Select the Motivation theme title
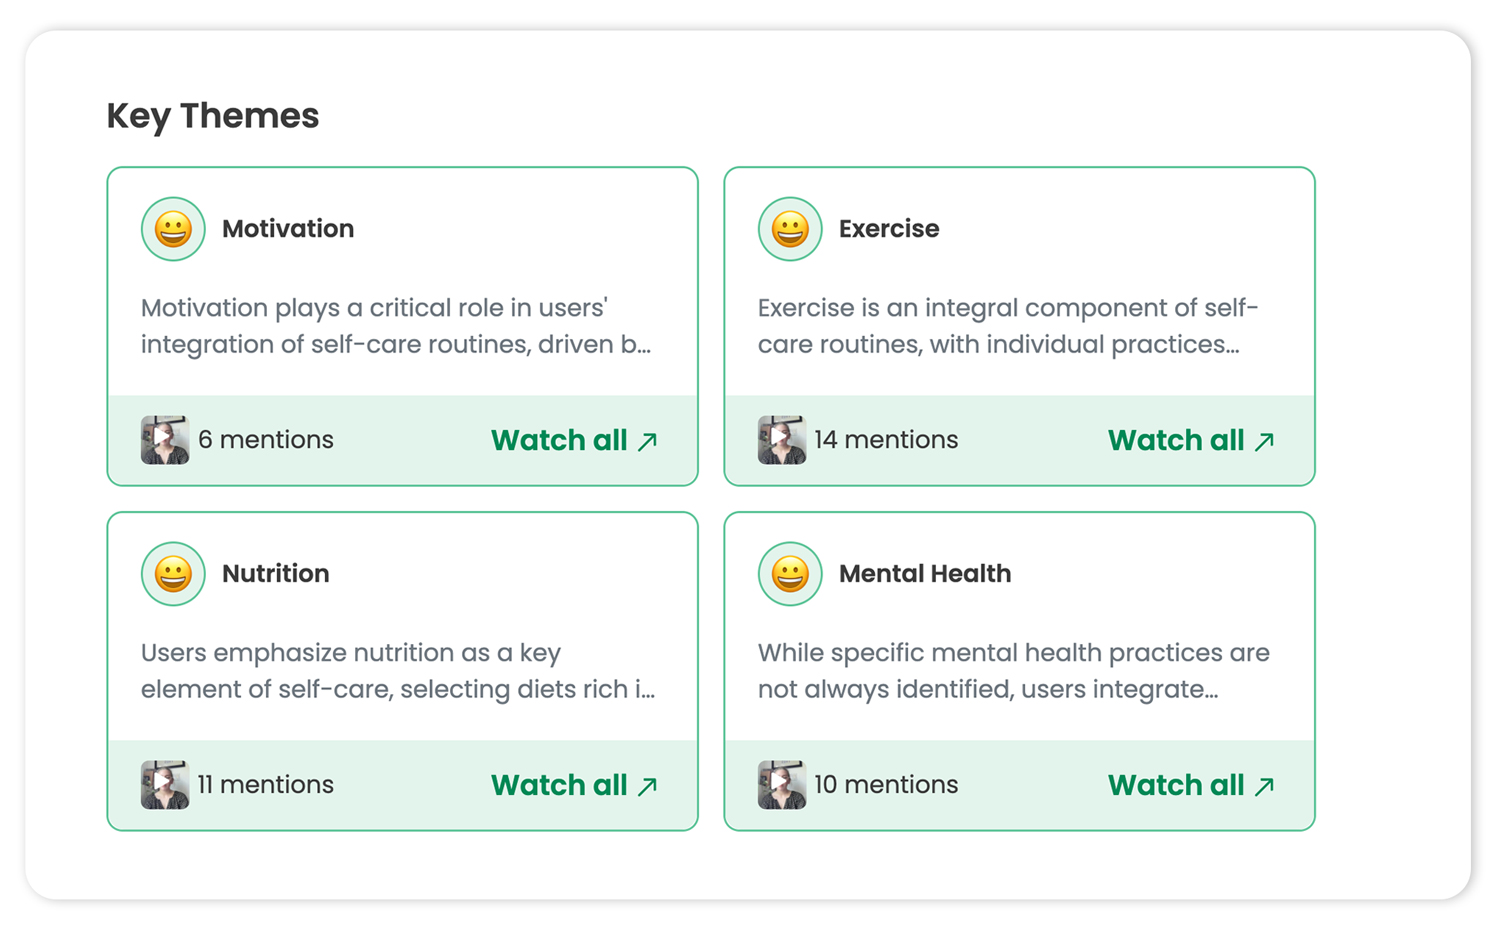 click(288, 229)
